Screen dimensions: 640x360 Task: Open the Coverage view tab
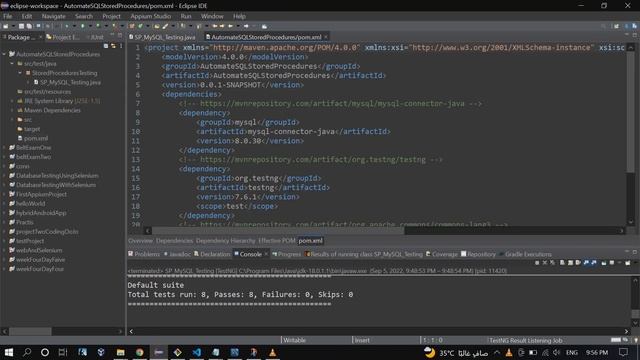pyautogui.click(x=441, y=254)
